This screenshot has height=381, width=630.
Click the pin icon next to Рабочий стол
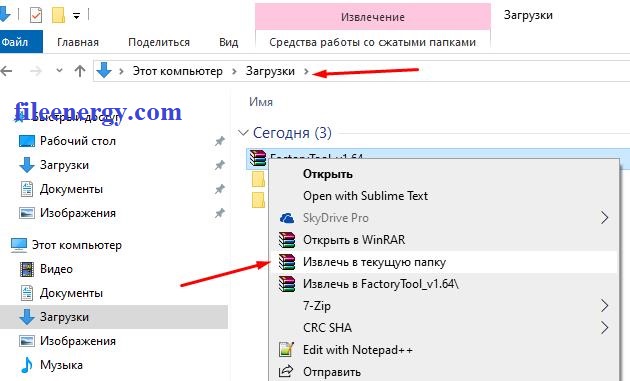219,141
